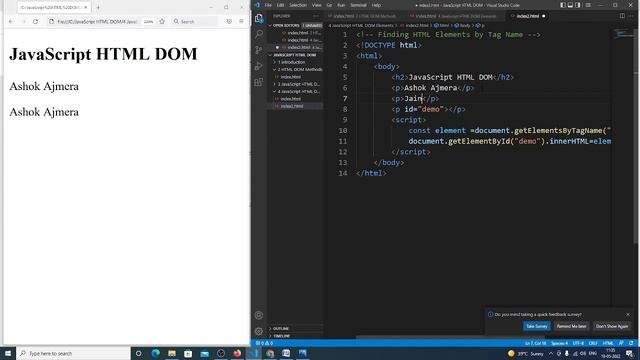Open a new browser tab with the plus

click(98, 7)
